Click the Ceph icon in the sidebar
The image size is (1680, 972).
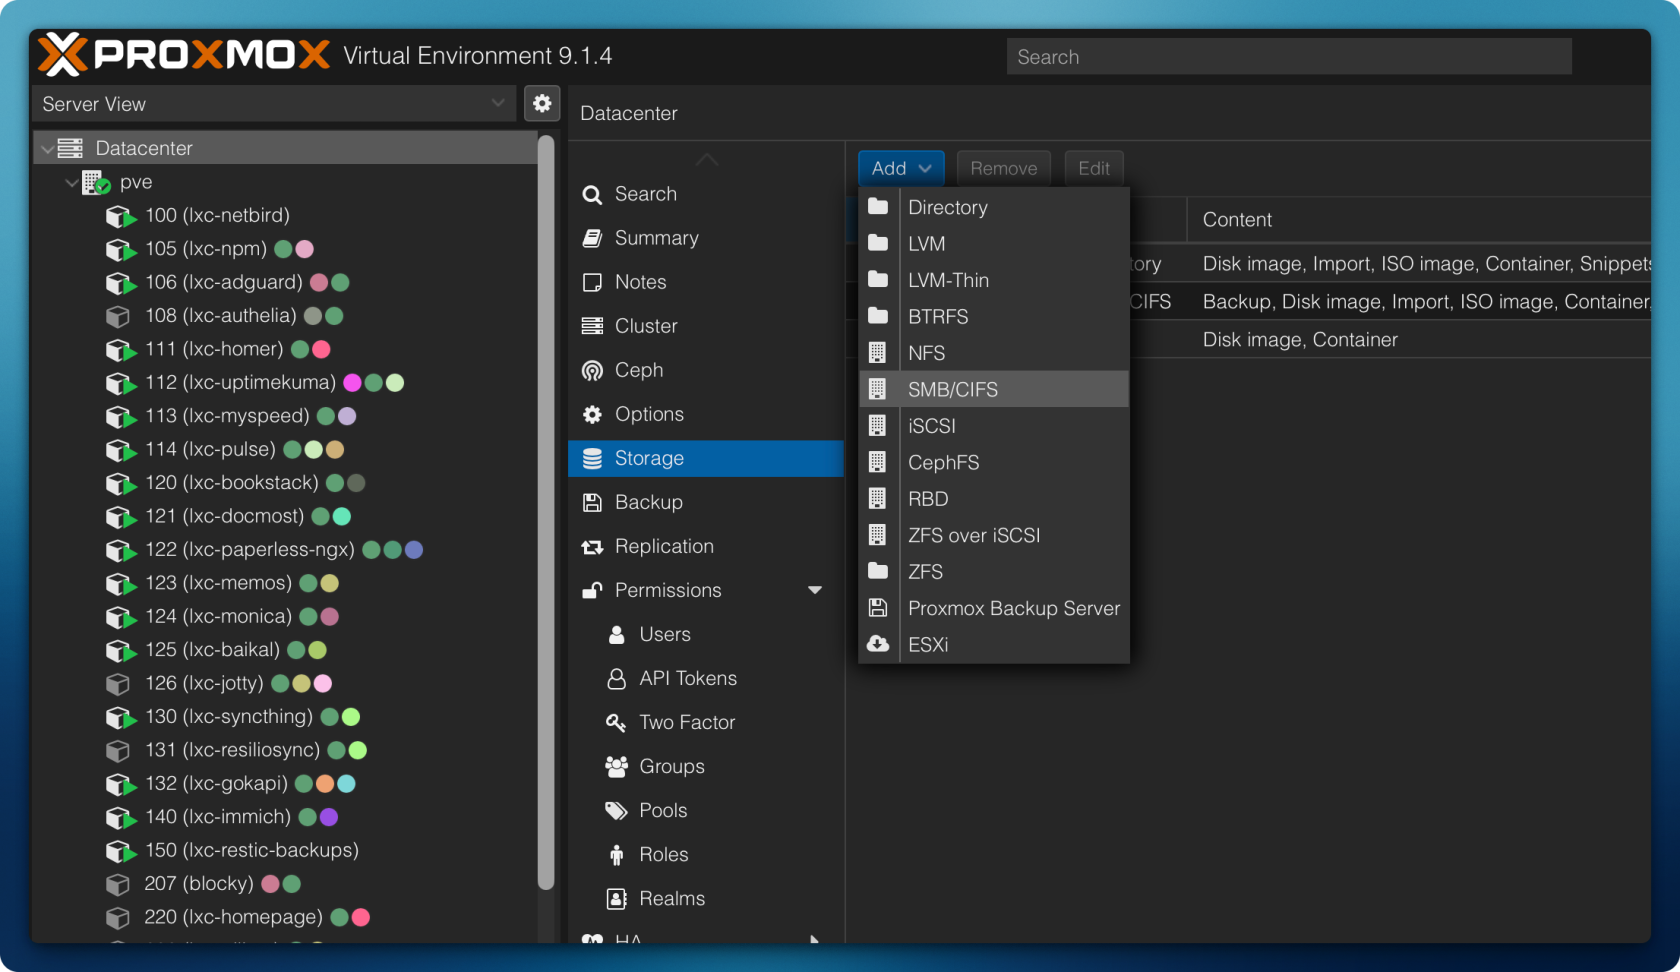[592, 371]
